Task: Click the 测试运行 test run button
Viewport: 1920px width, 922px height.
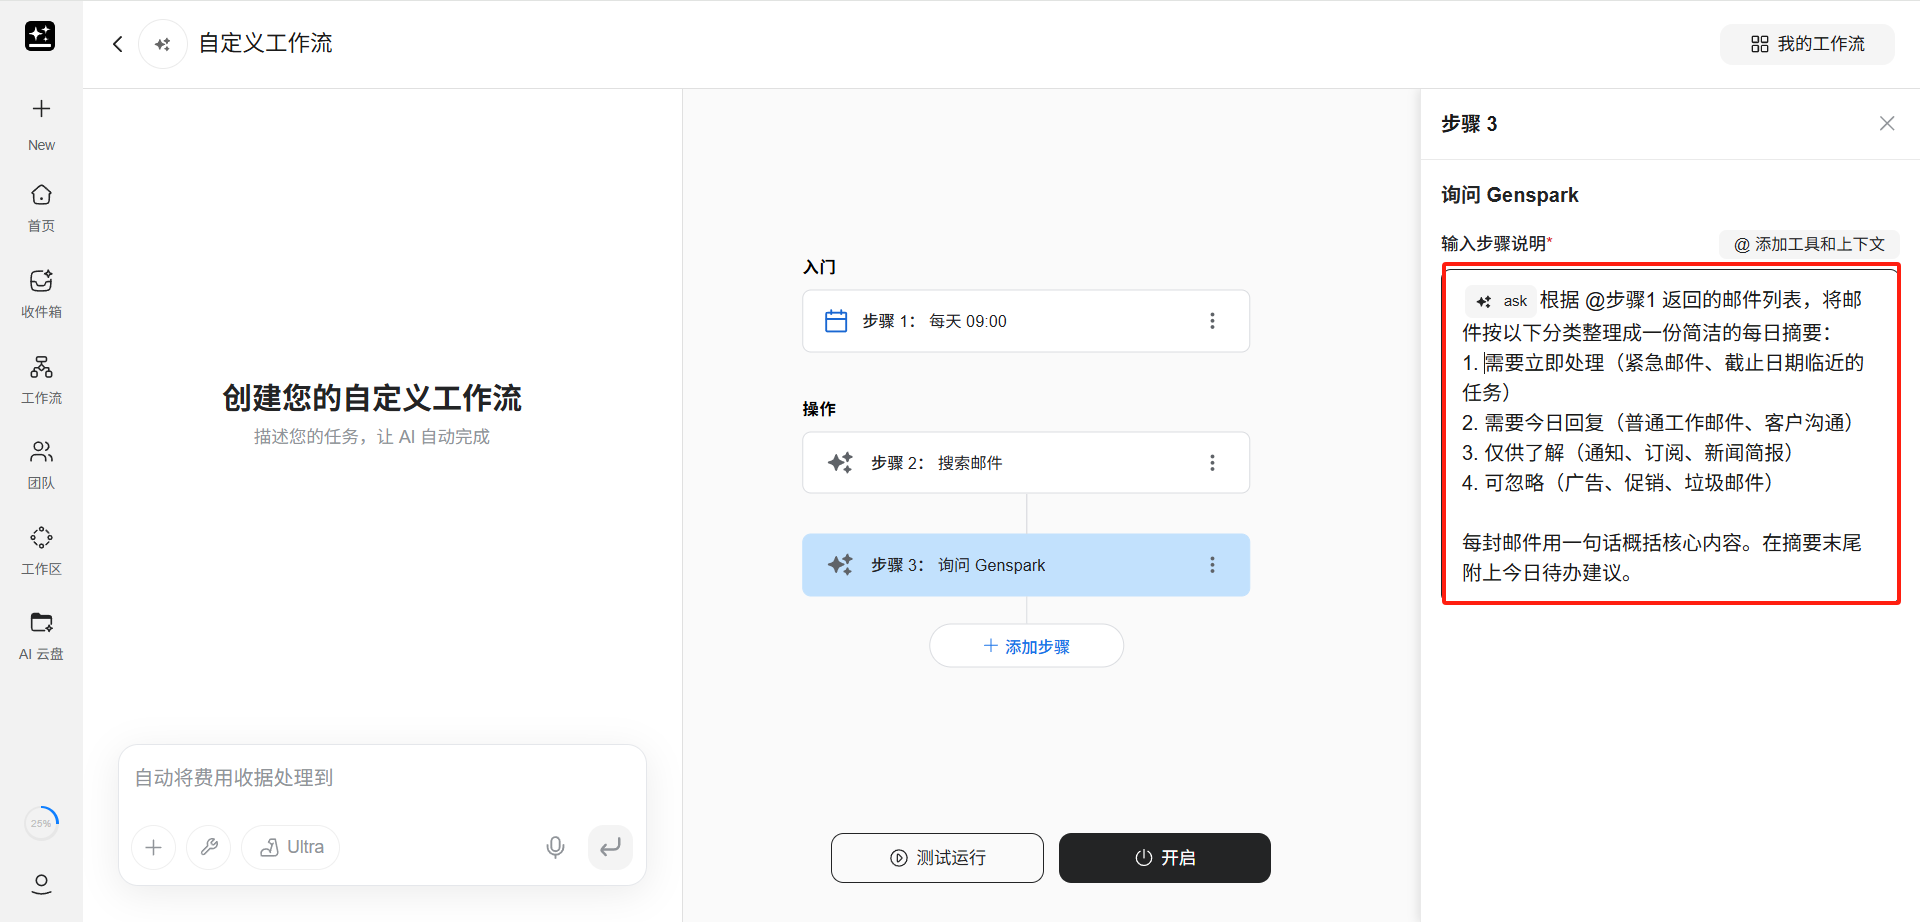Action: tap(937, 858)
